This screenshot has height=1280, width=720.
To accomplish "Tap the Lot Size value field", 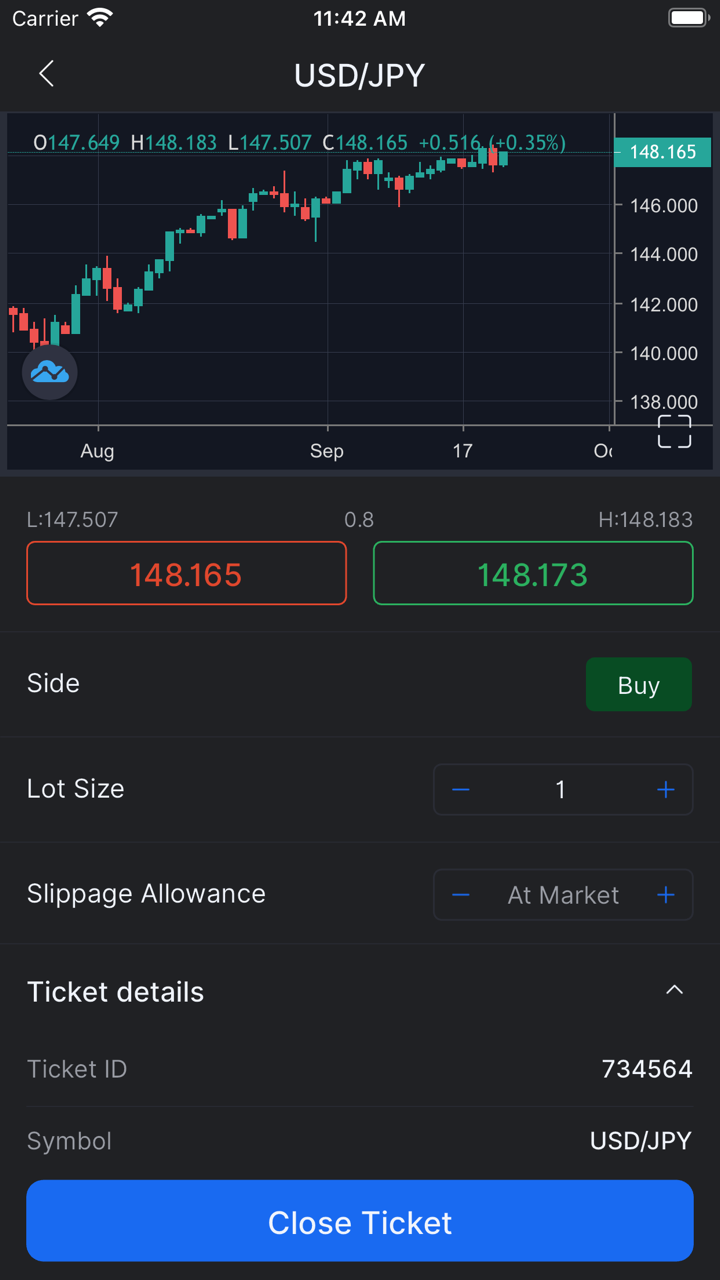I will click(x=561, y=790).
